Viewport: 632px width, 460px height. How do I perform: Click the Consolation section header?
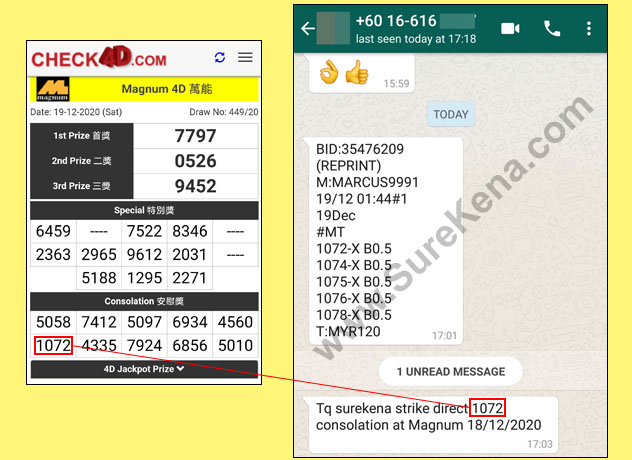(144, 301)
